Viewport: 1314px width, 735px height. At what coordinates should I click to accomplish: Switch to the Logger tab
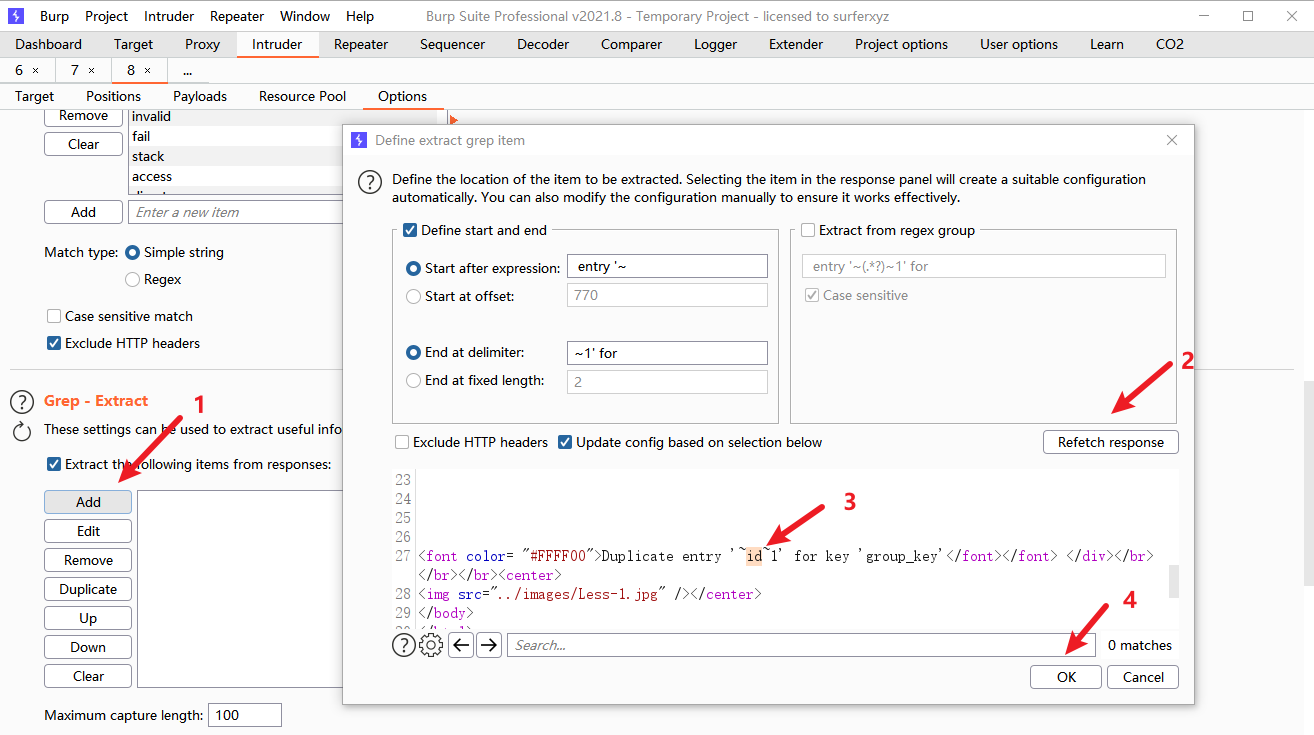(x=715, y=44)
